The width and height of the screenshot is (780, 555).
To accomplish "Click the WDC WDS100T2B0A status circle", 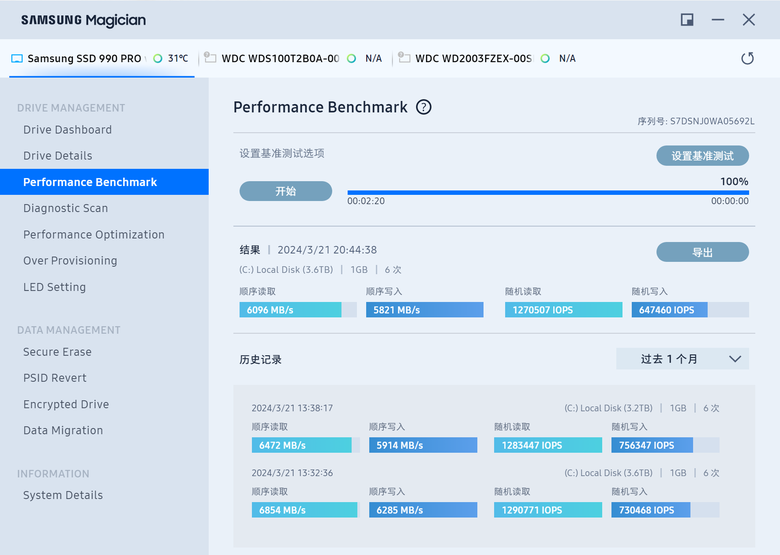I will (x=351, y=59).
